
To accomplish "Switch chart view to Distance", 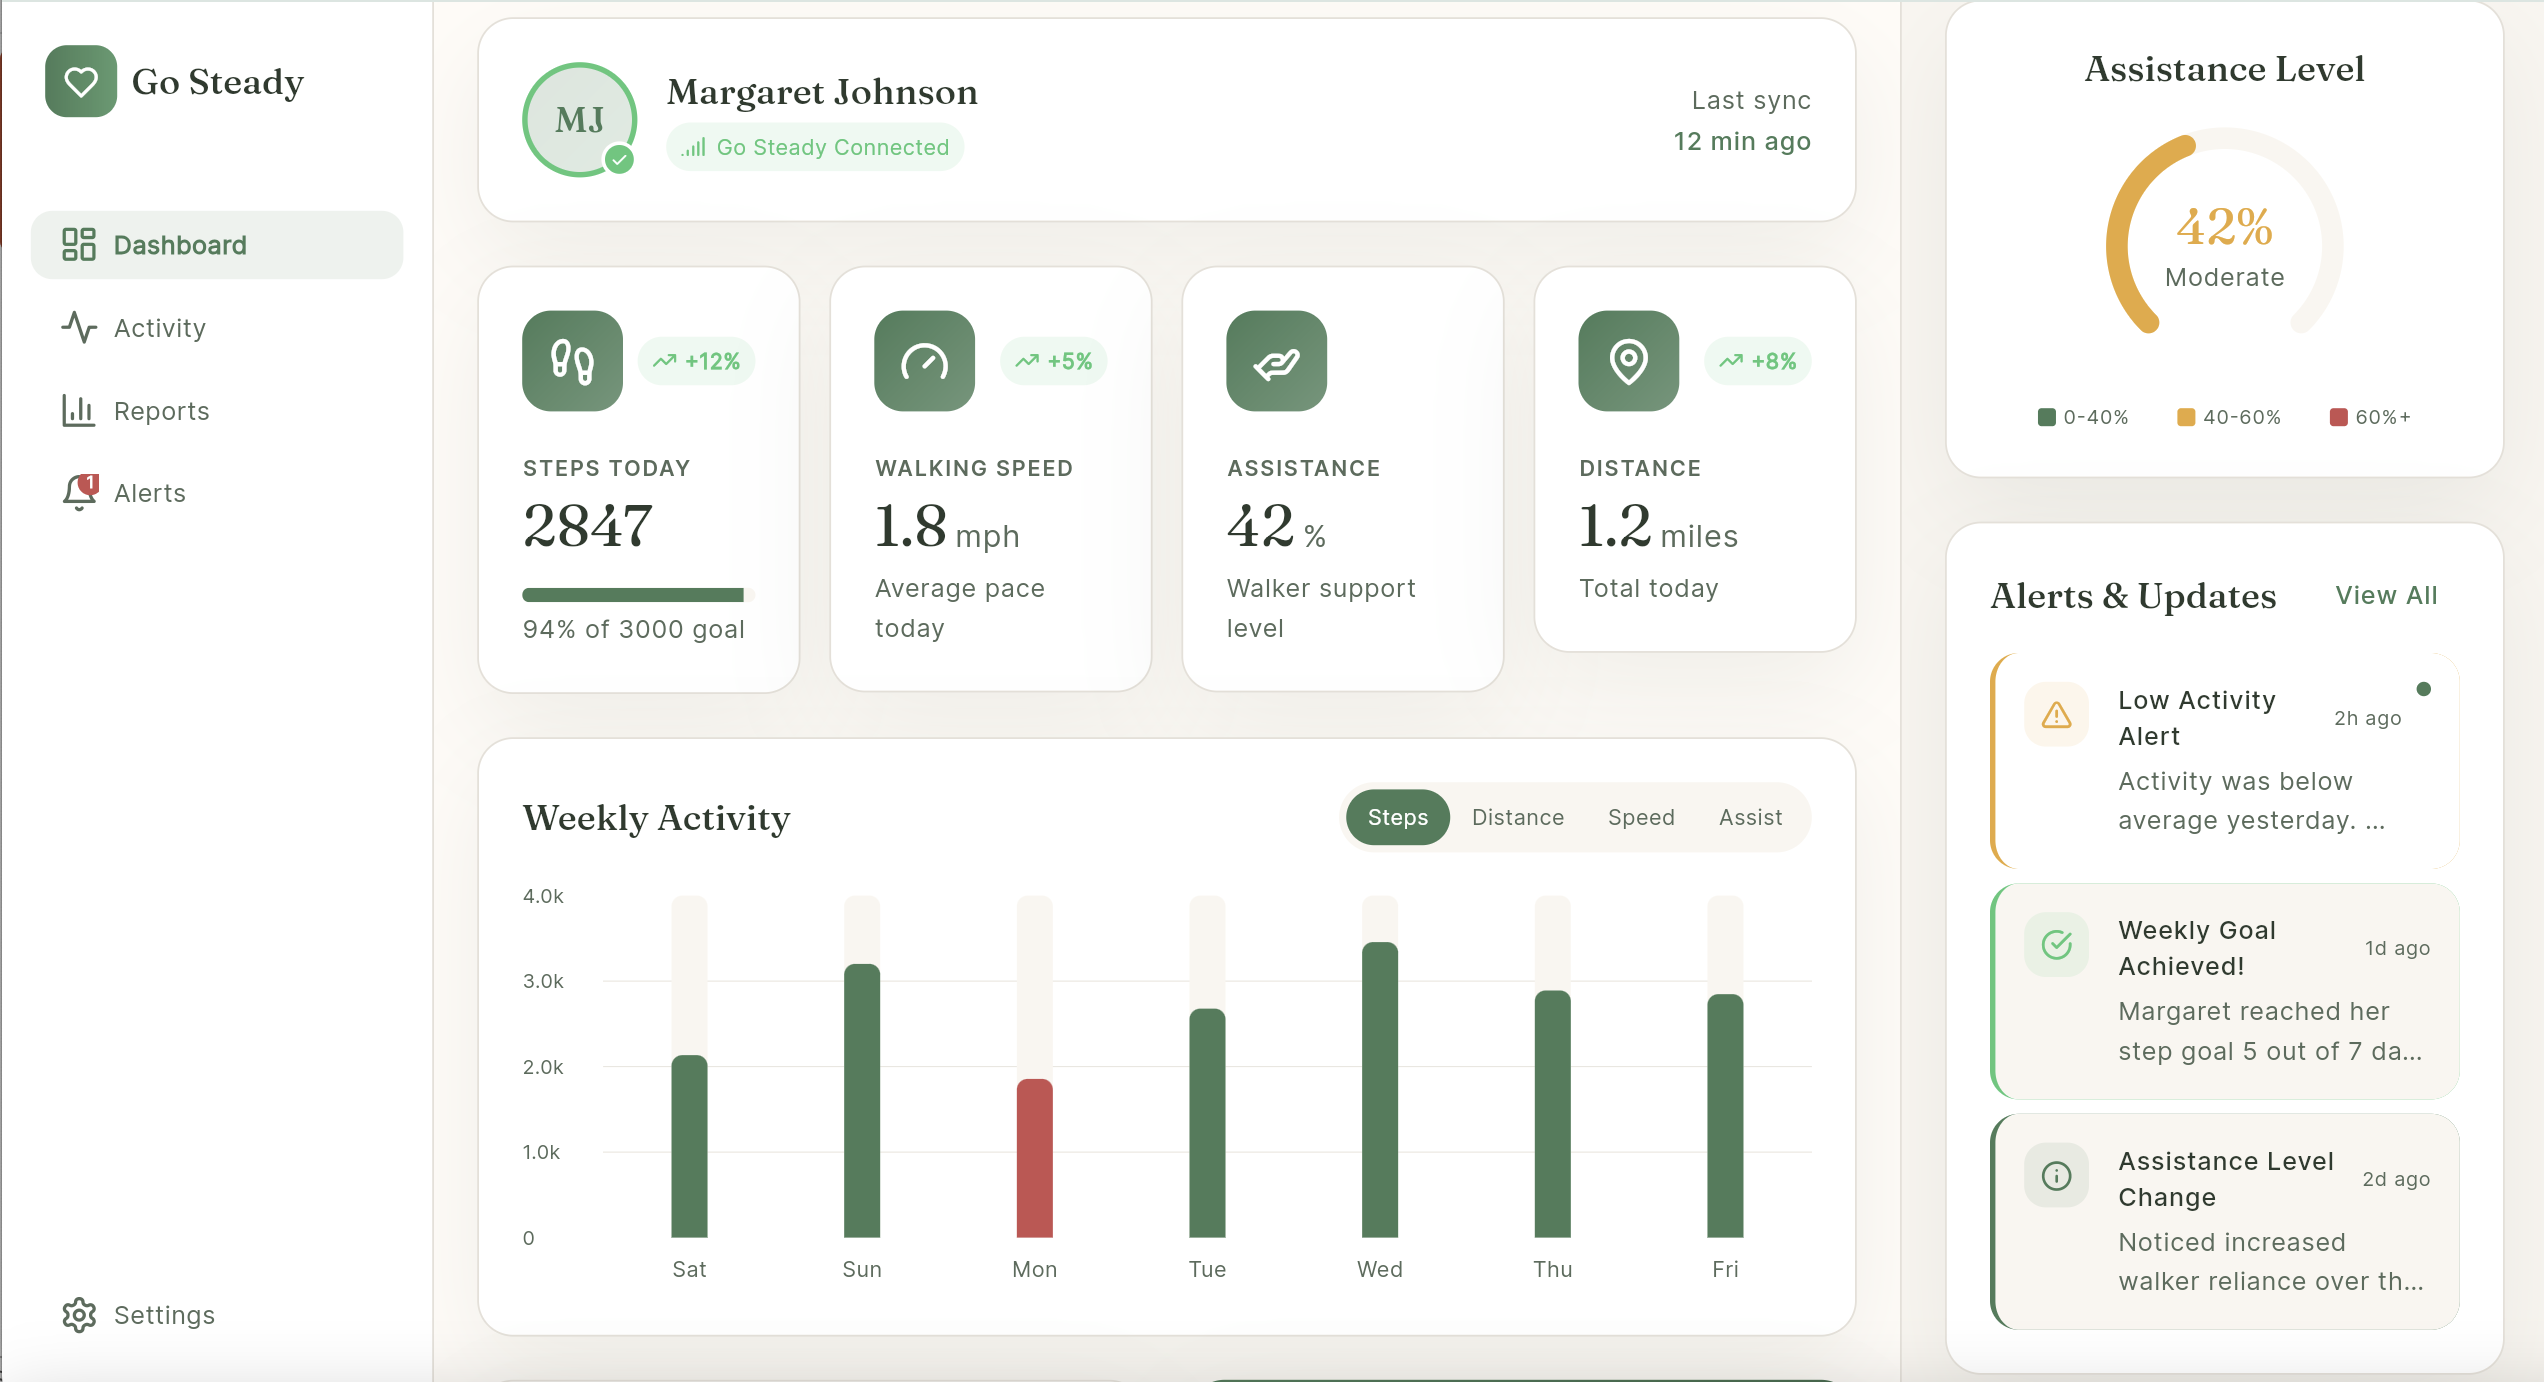I will (x=1518, y=817).
